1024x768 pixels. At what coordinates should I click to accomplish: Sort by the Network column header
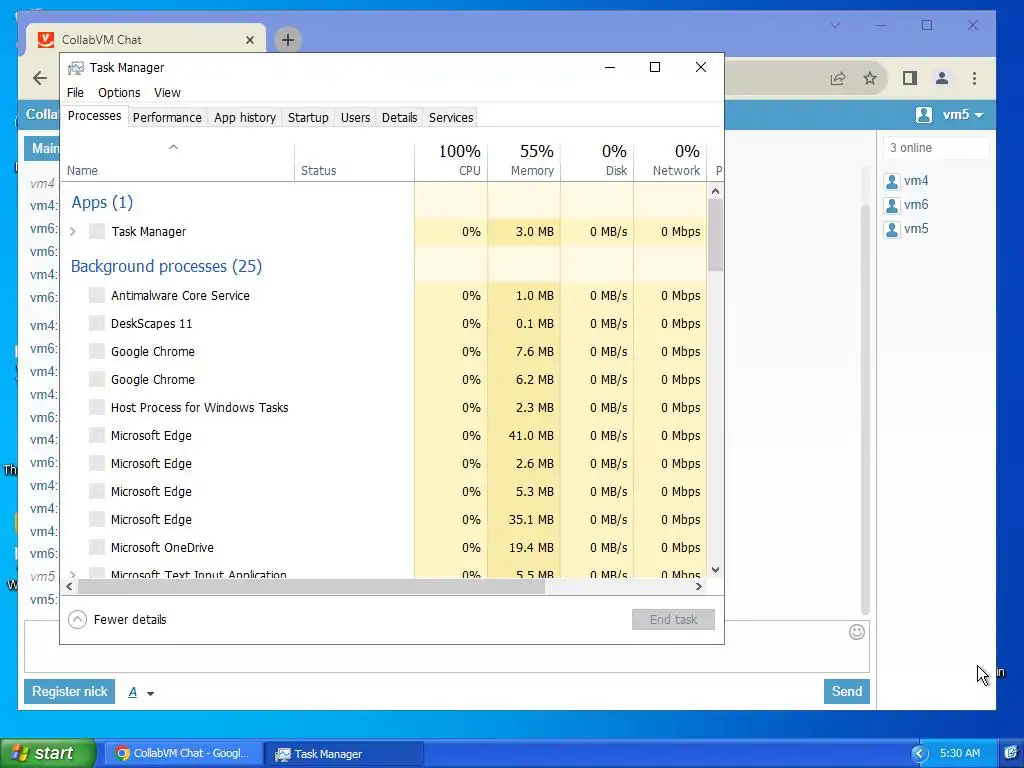click(x=671, y=161)
